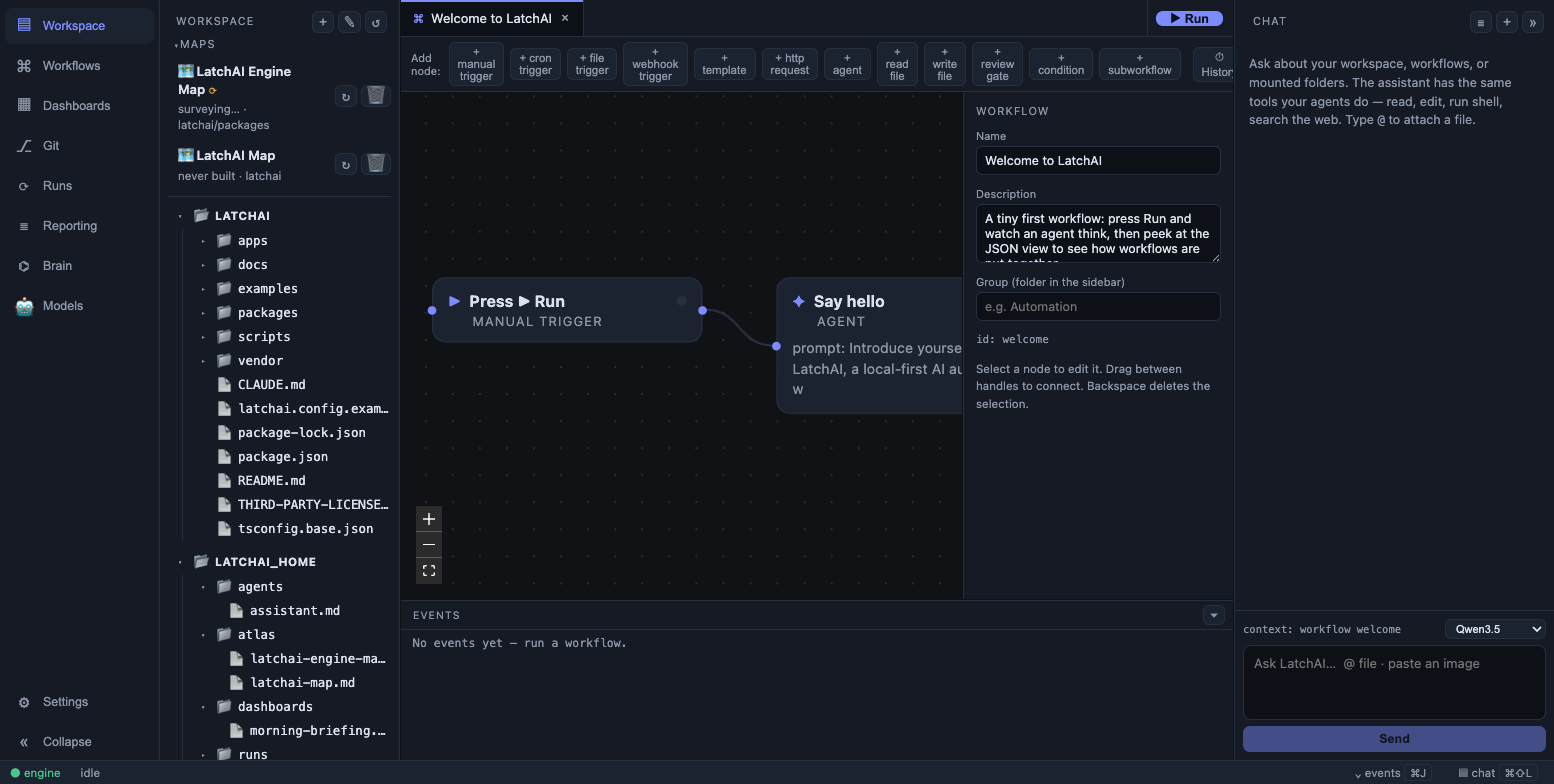The width and height of the screenshot is (1554, 784).
Task: Add an agent node
Action: coord(847,64)
